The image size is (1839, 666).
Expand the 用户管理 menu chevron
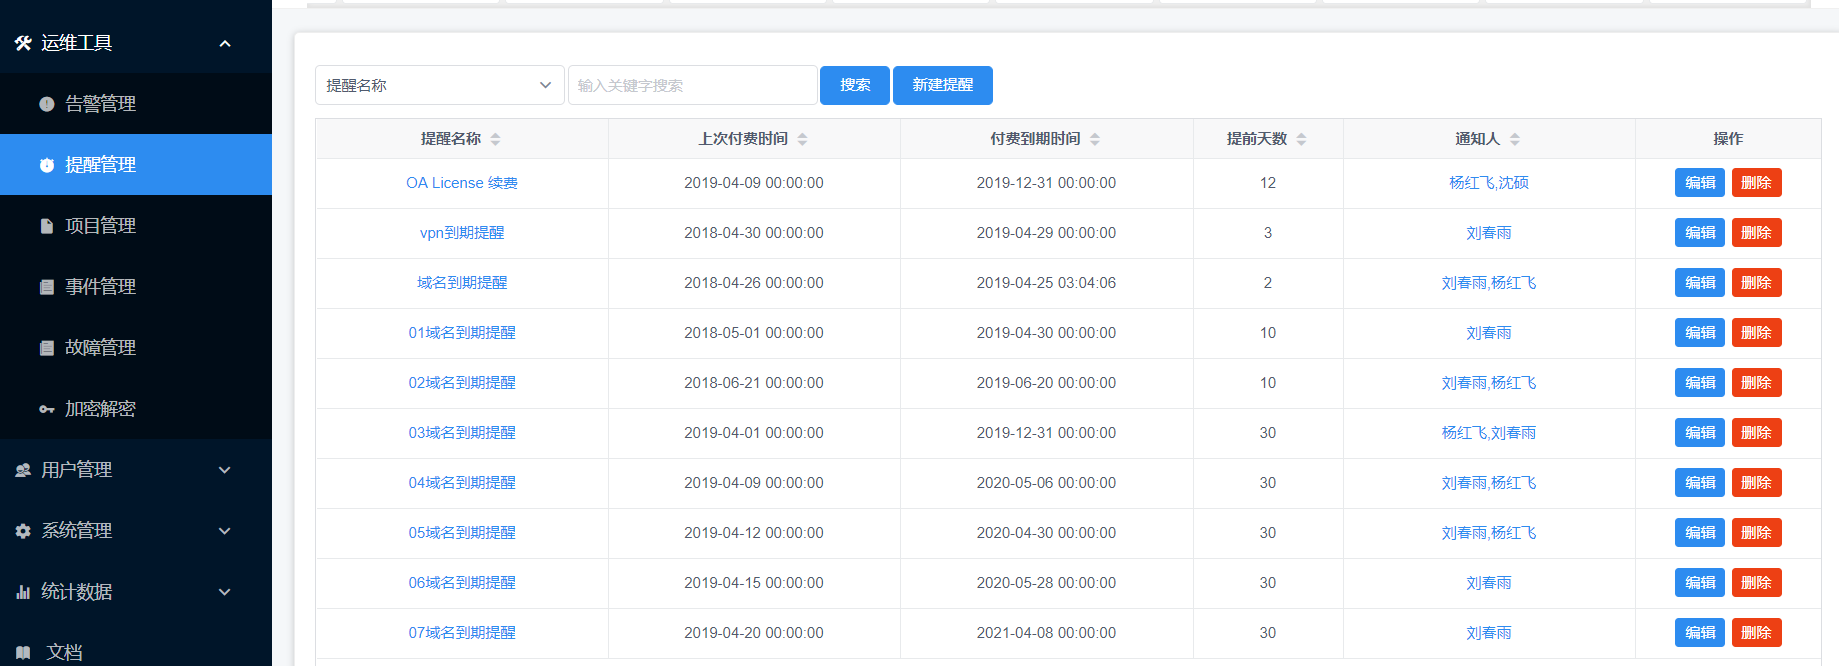[225, 470]
